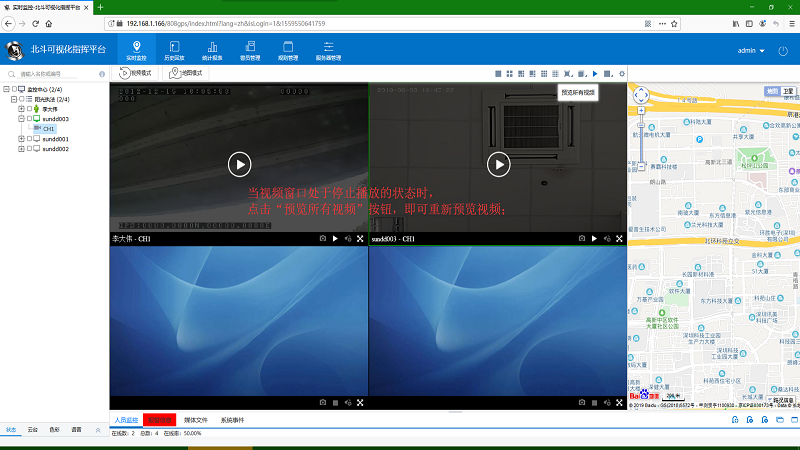Focus the device name search field
Image resolution: width=800 pixels, height=450 pixels.
[x=48, y=74]
